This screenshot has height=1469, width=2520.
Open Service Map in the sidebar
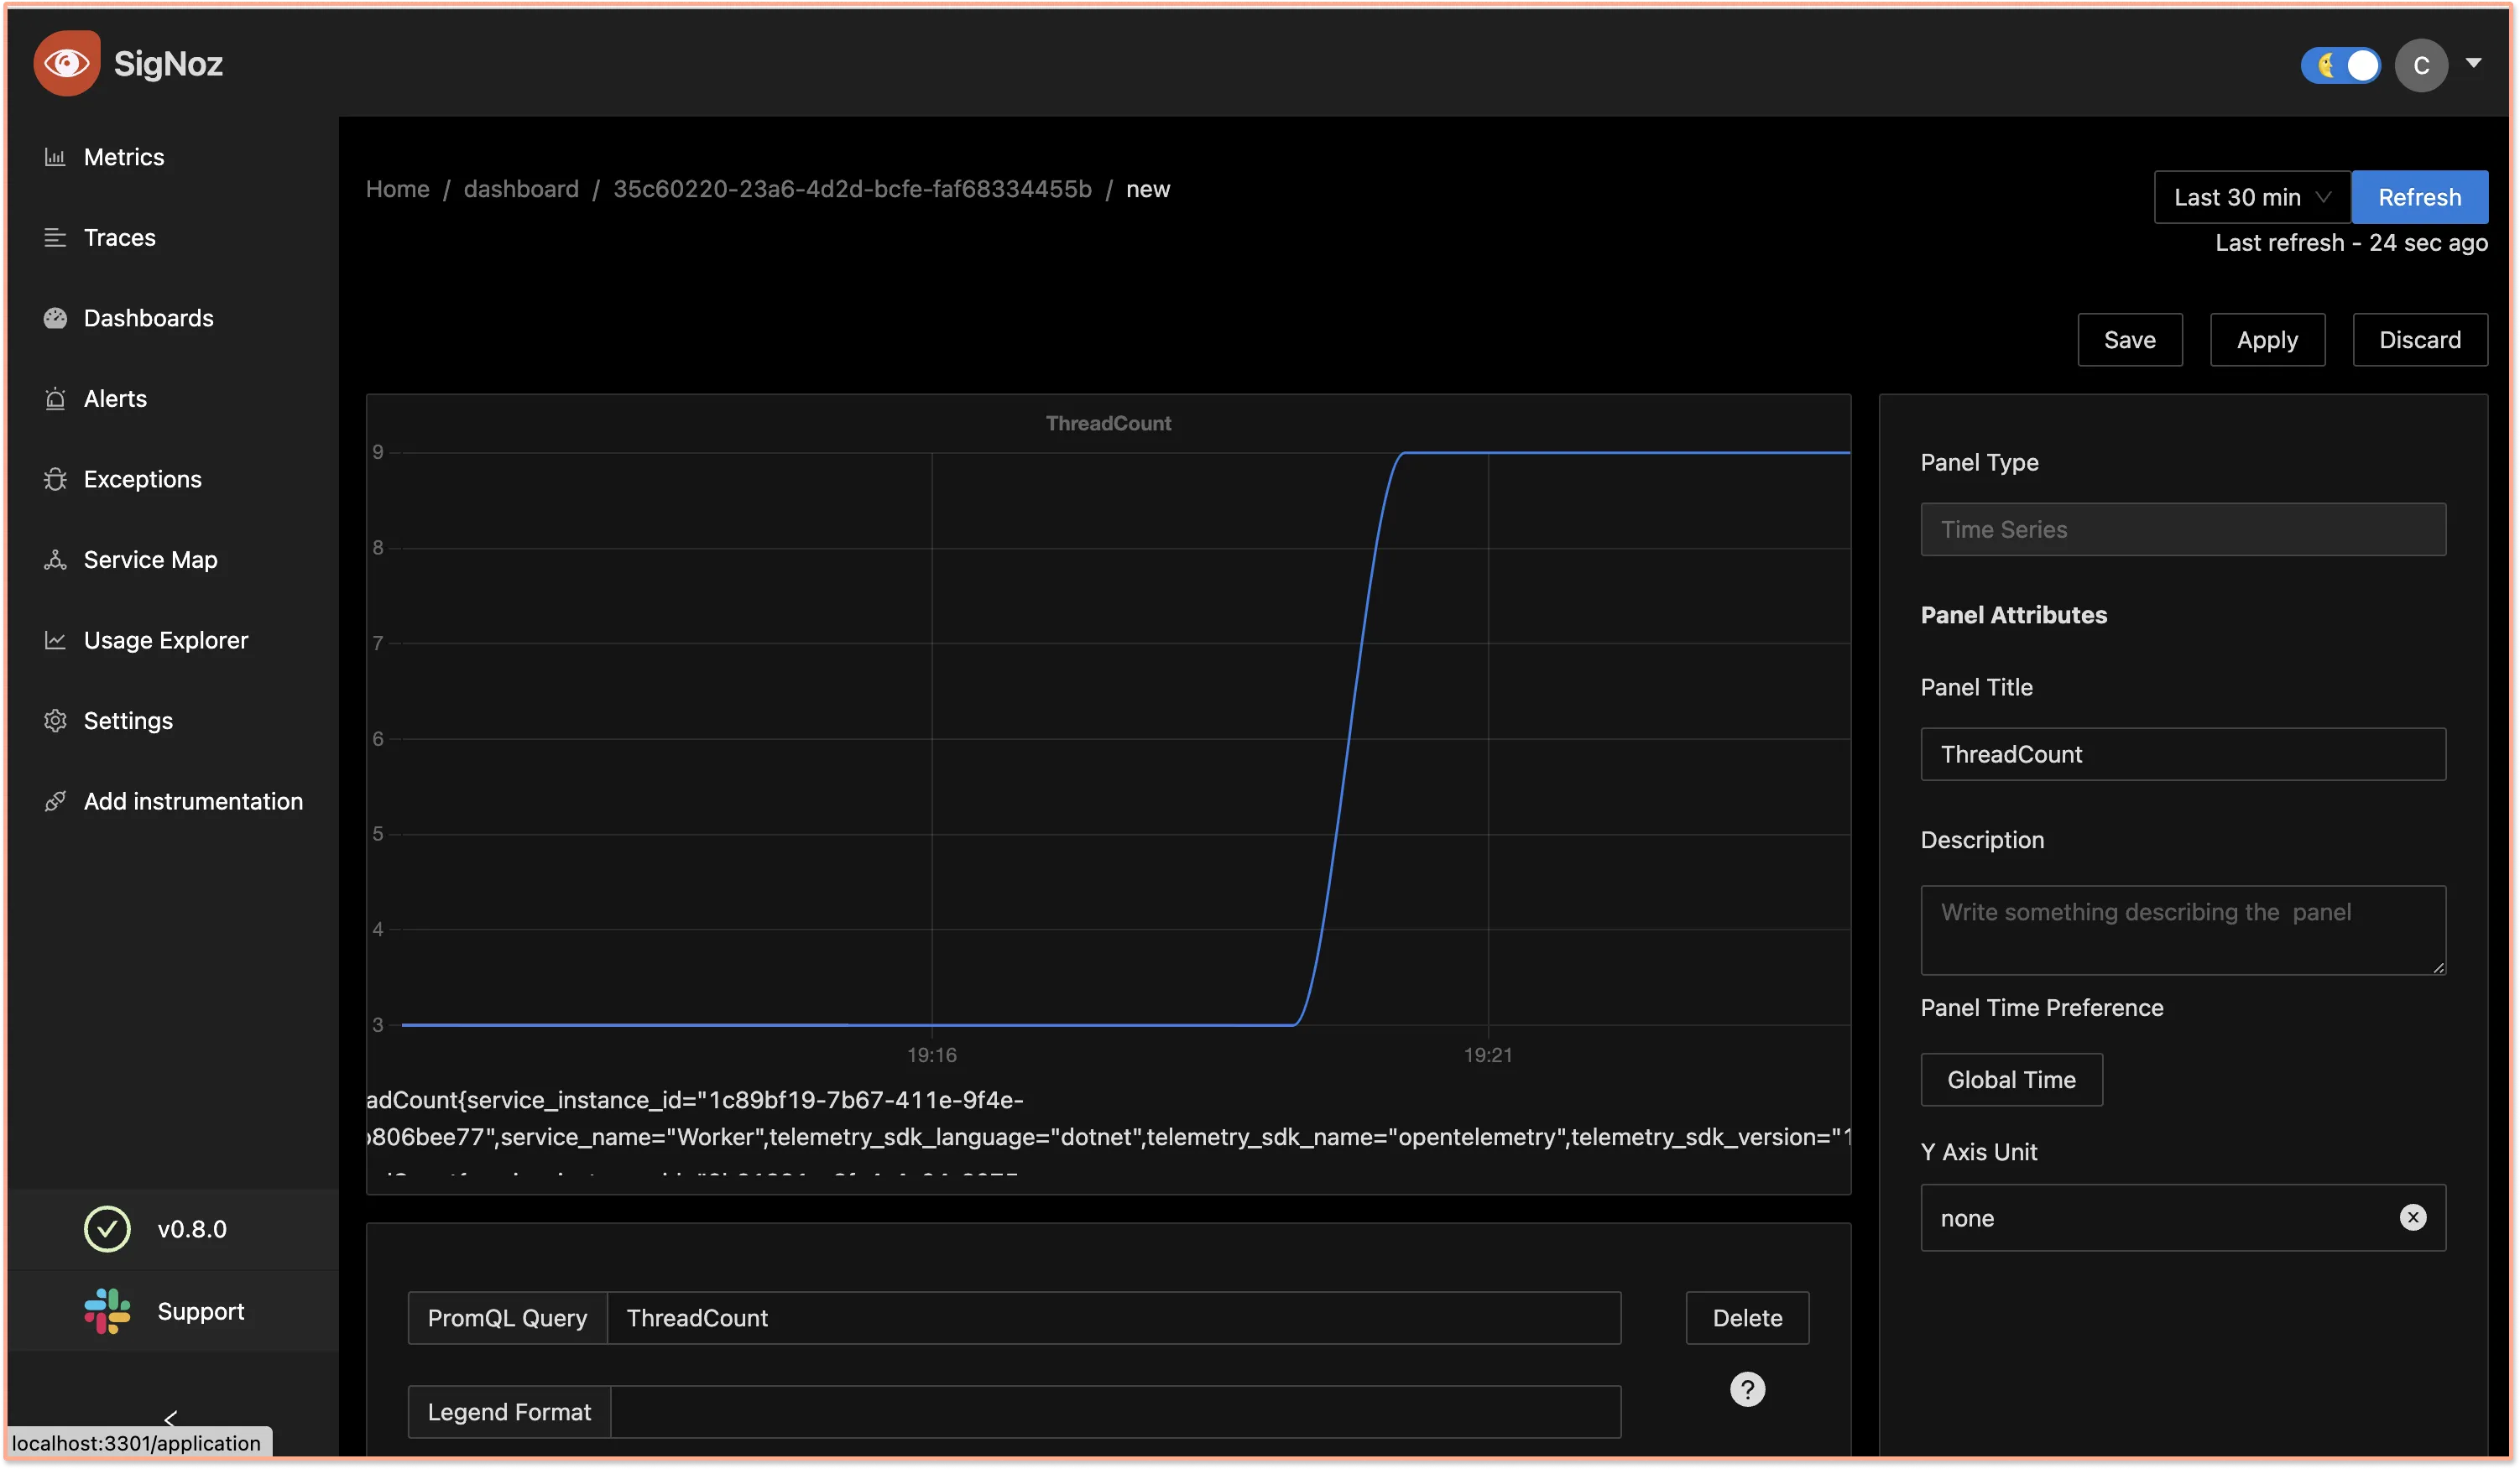(x=151, y=560)
